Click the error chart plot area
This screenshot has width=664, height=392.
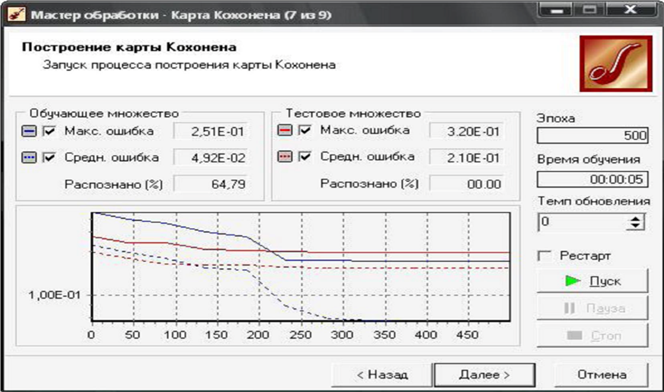(x=301, y=267)
